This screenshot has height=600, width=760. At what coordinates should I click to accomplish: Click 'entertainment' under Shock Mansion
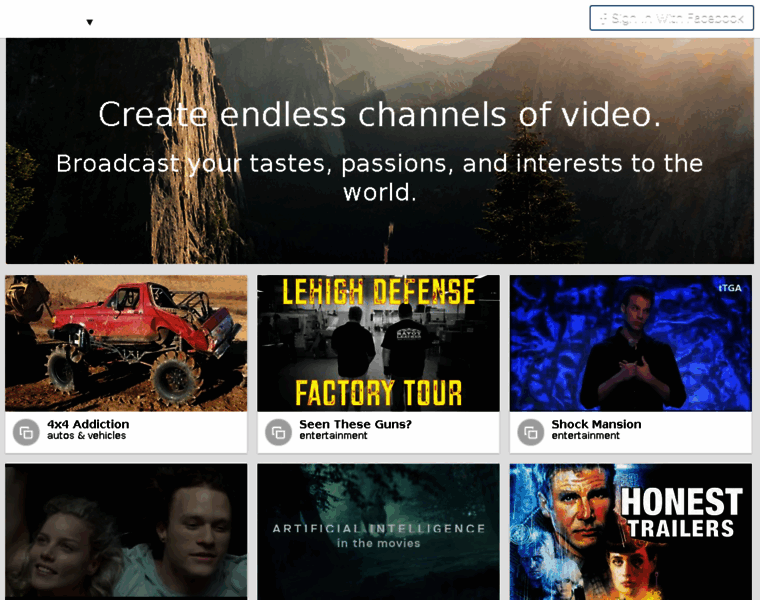[585, 436]
